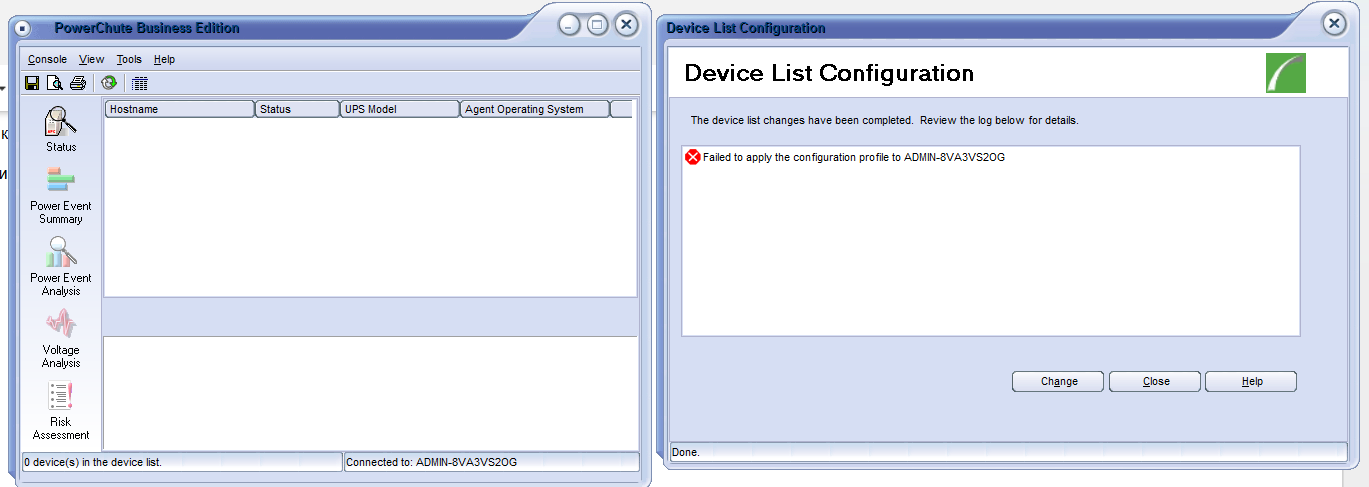Open the View menu

(x=91, y=60)
